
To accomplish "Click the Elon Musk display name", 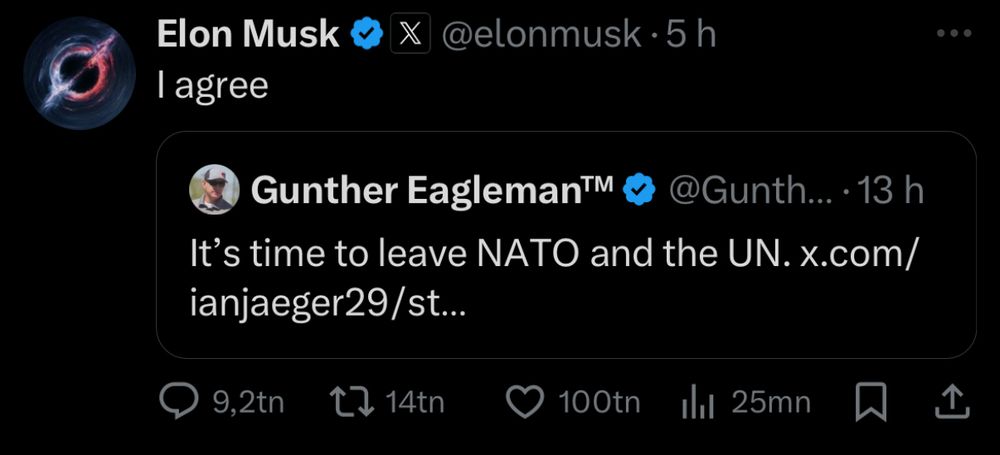I will pos(248,34).
